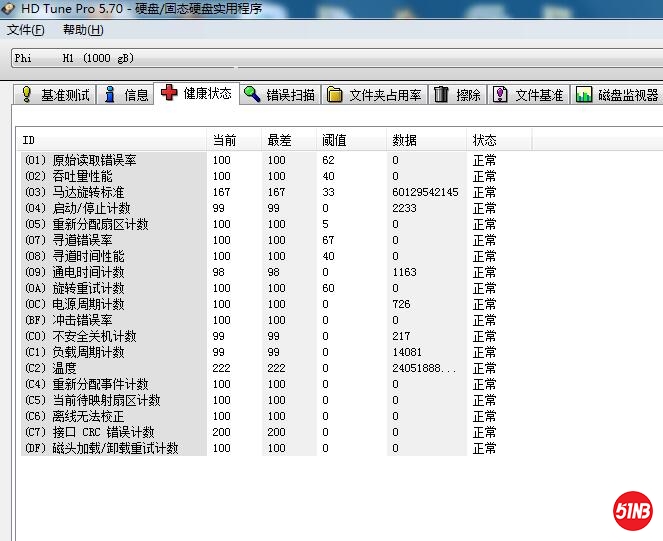
Task: Click the 擦除 trash bin icon
Action: tap(441, 95)
